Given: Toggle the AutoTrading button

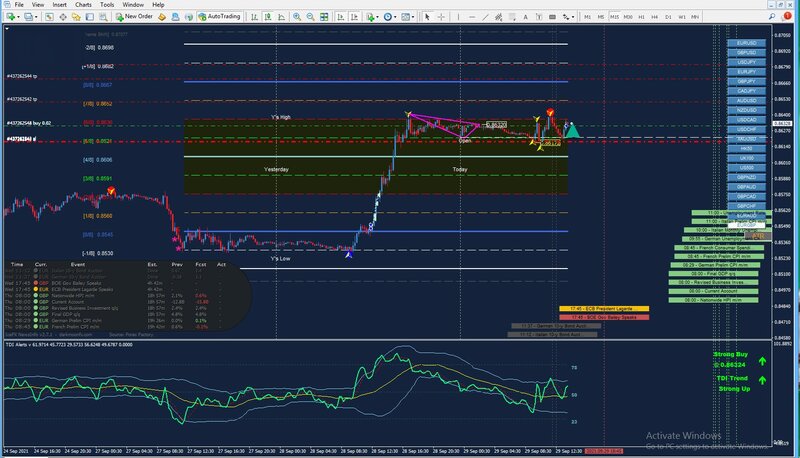Looking at the screenshot, I should 219,17.
